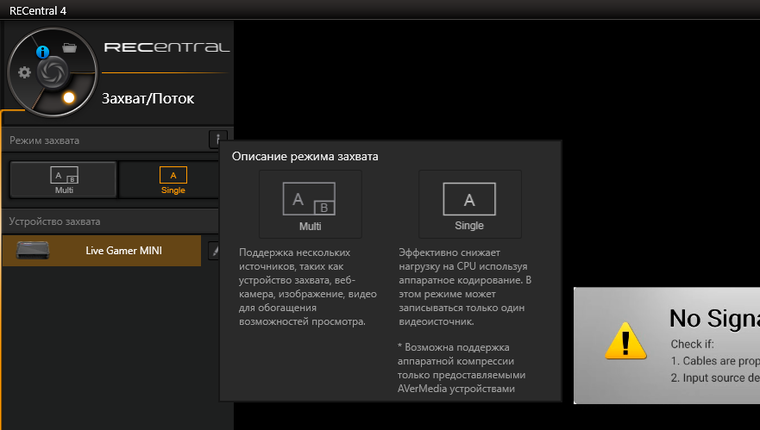Image resolution: width=760 pixels, height=430 pixels.
Task: Click the Single mode description paragraph
Action: click(x=465, y=287)
